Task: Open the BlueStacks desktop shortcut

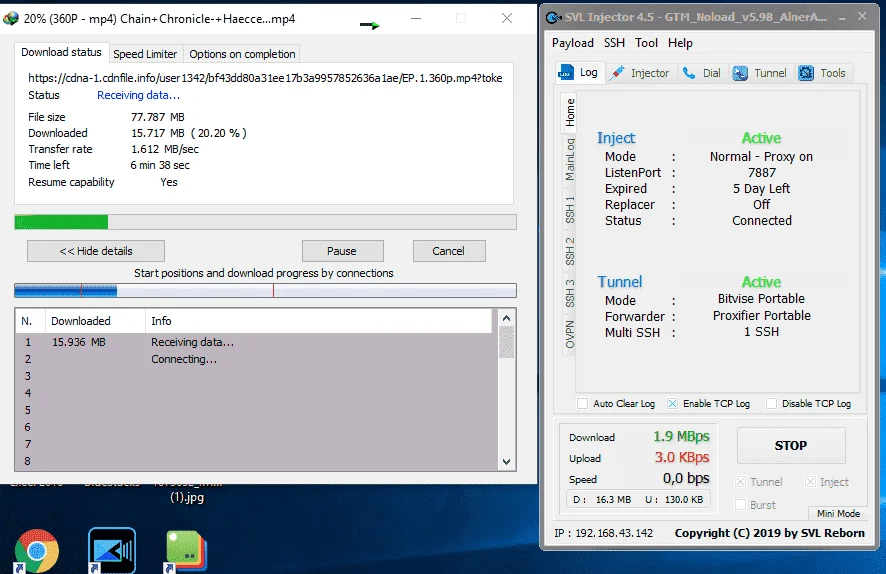Action: coord(186,551)
